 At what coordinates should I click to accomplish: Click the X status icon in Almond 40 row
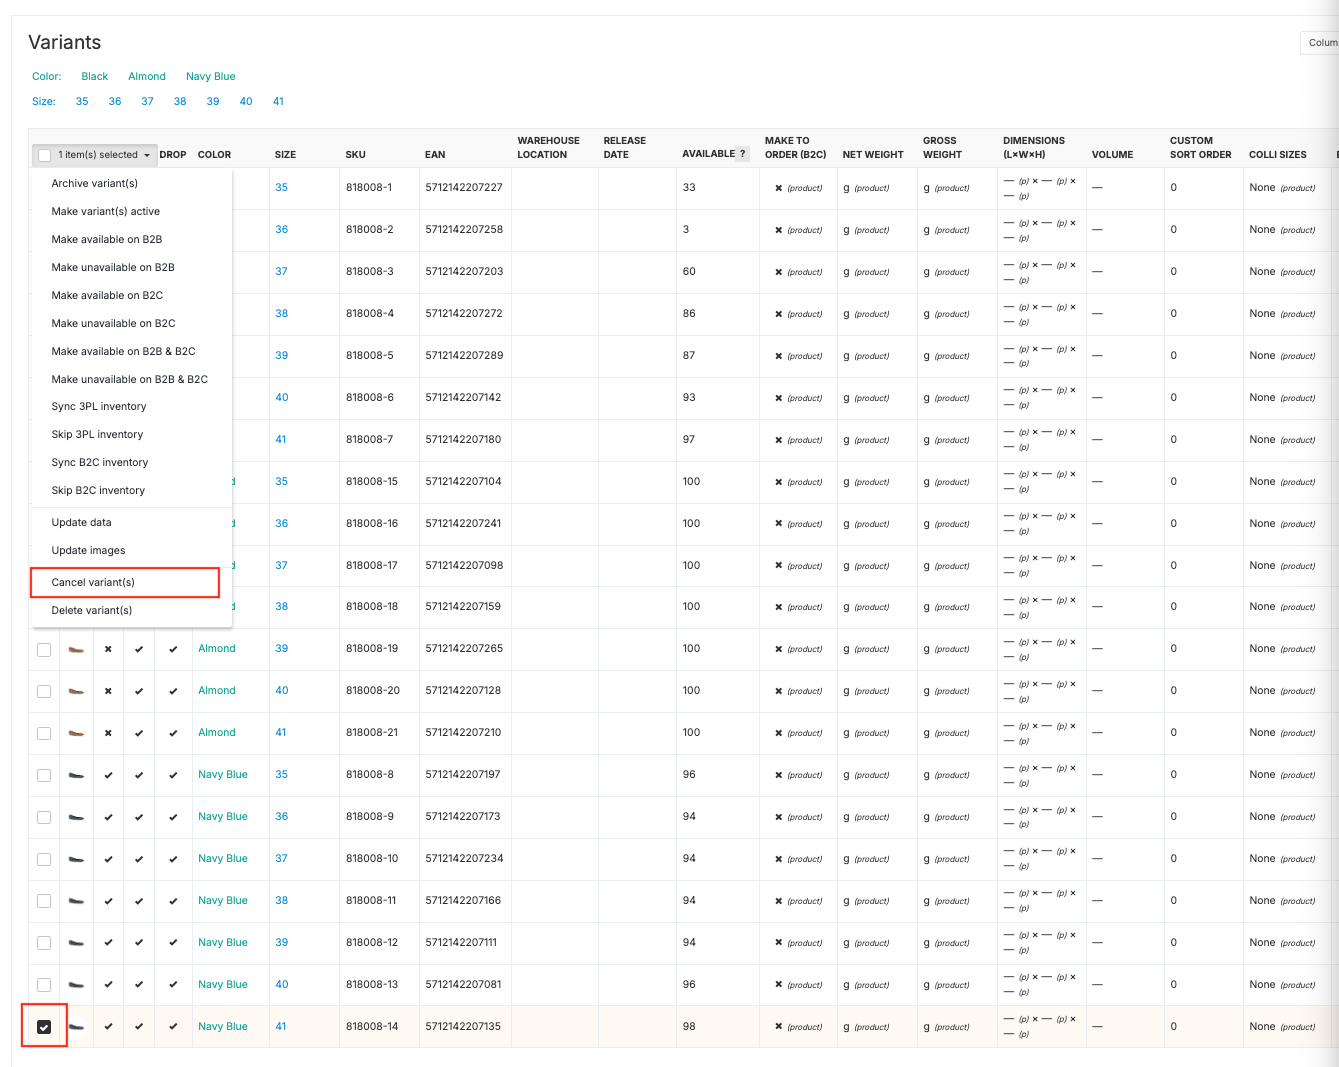pyautogui.click(x=108, y=691)
